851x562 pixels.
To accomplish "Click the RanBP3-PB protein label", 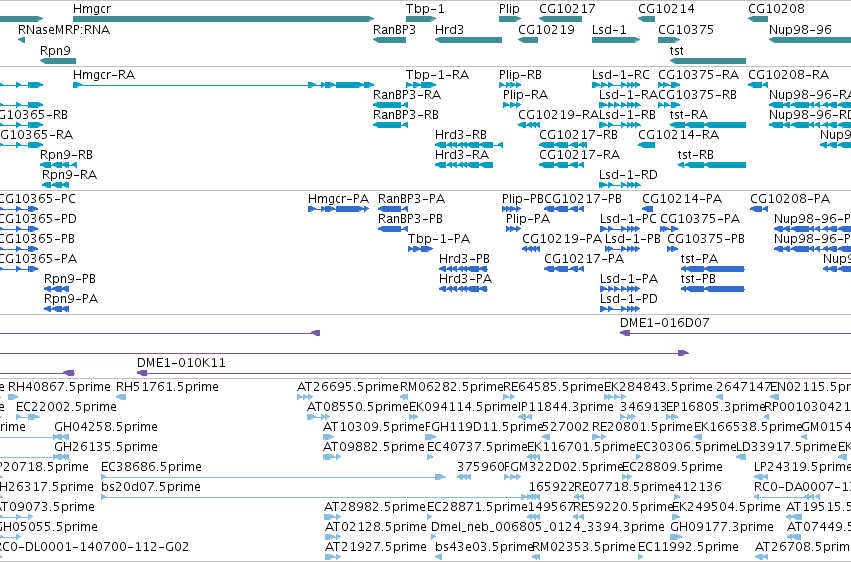I will click(x=410, y=219).
